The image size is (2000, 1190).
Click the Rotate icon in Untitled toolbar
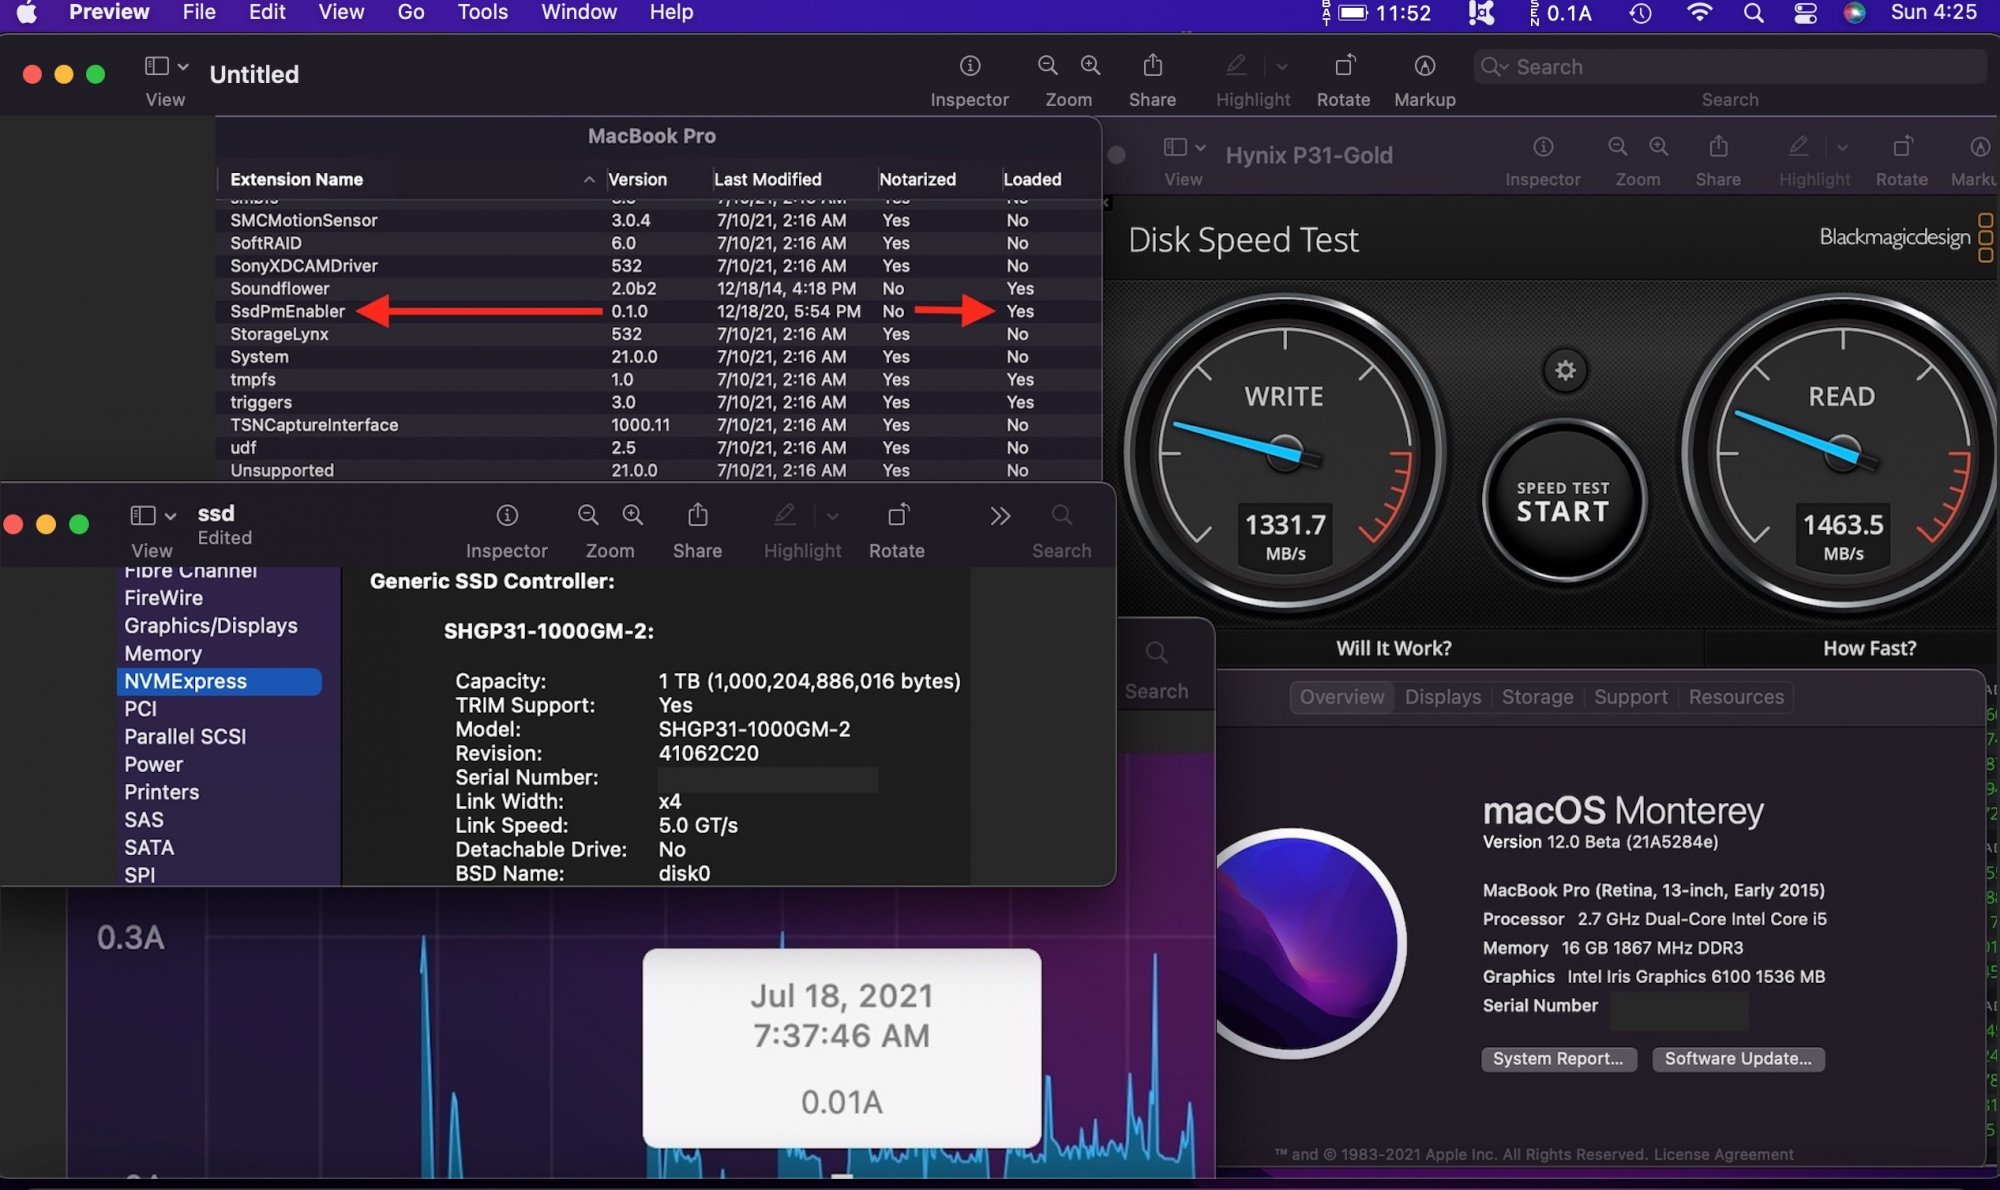tap(1343, 66)
